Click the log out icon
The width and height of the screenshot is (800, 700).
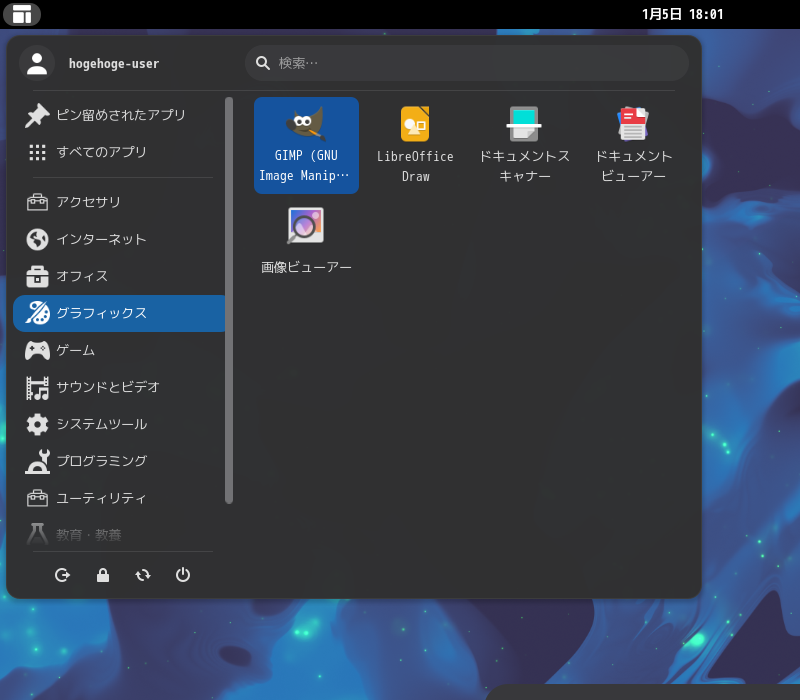pyautogui.click(x=62, y=575)
